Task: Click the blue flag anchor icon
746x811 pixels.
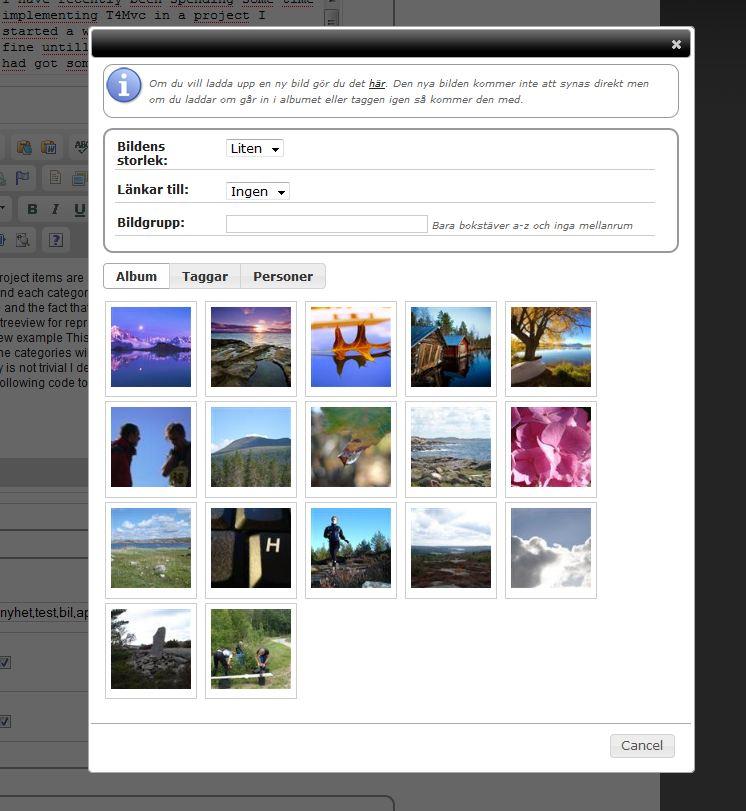Action: 22,178
